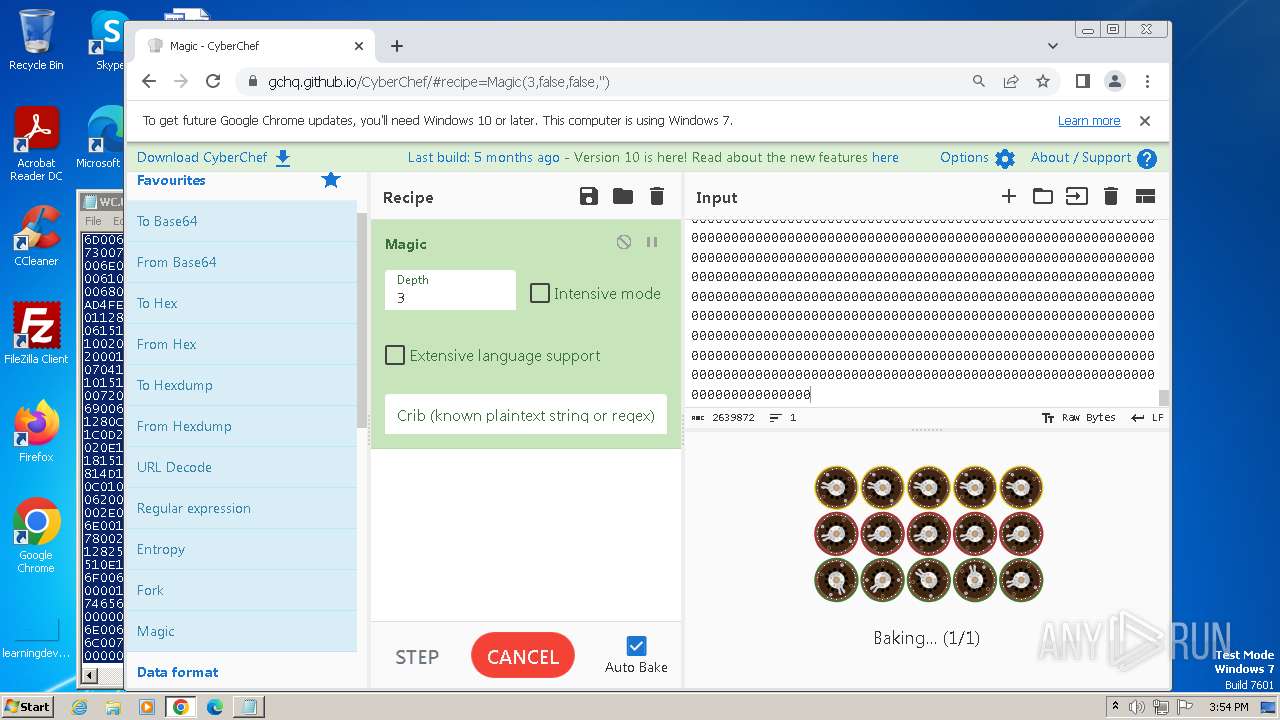Click the STEP button
Image resolution: width=1280 pixels, height=720 pixels.
(417, 657)
